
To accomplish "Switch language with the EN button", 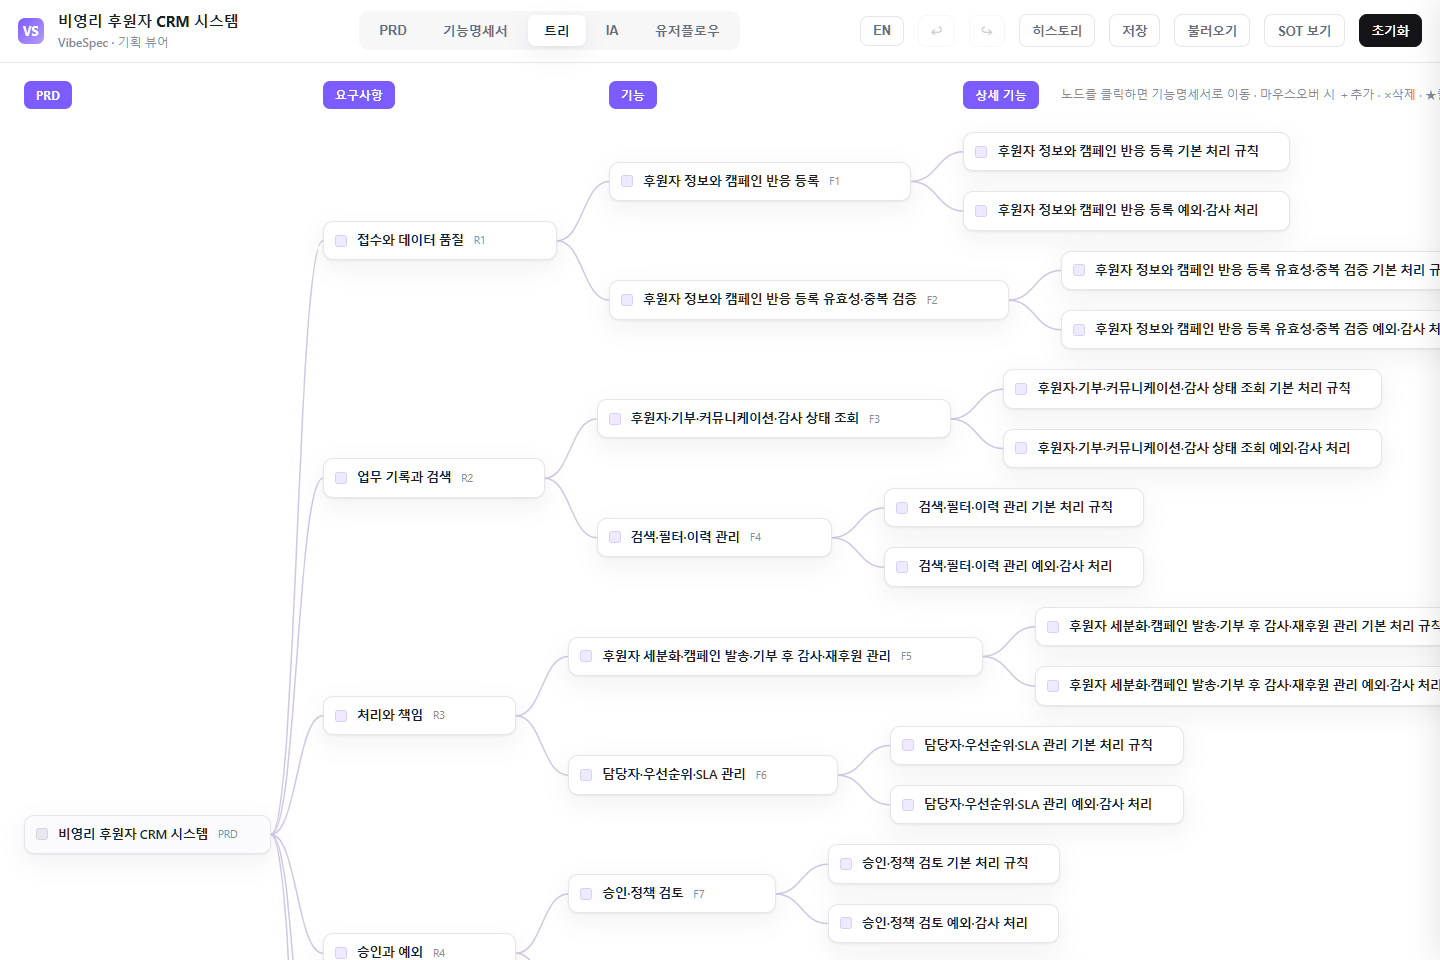I will pyautogui.click(x=882, y=31).
